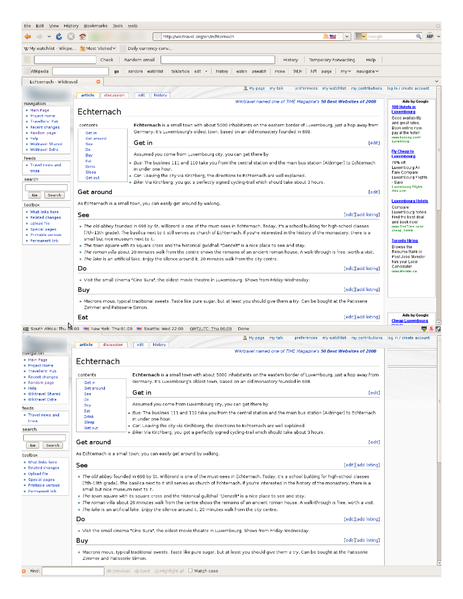463x599 pixels.
Task: Open the navigate dropdown in Wikipedia toolbar
Action: pyautogui.click(x=367, y=71)
